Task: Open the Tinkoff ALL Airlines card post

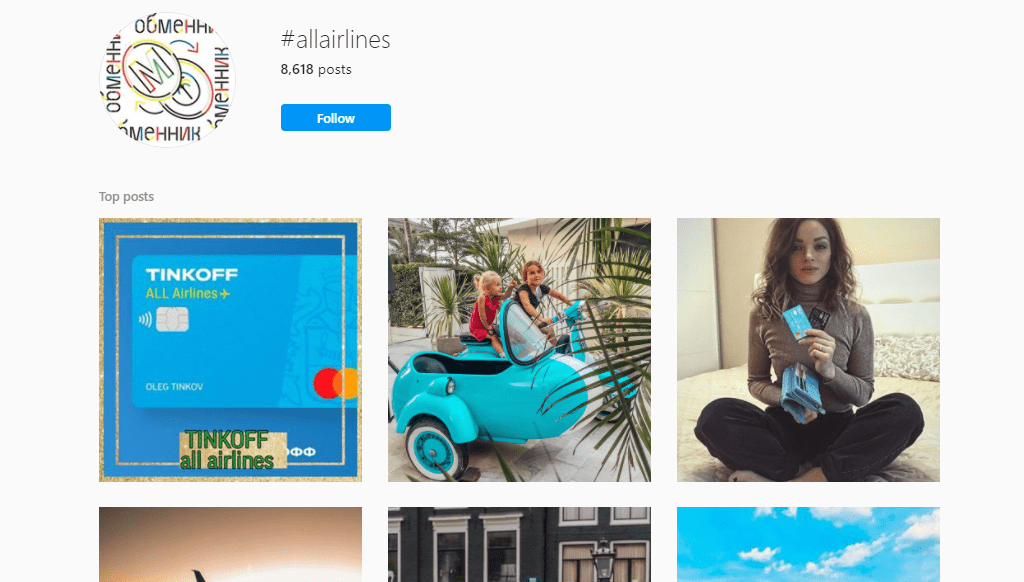Action: click(231, 350)
